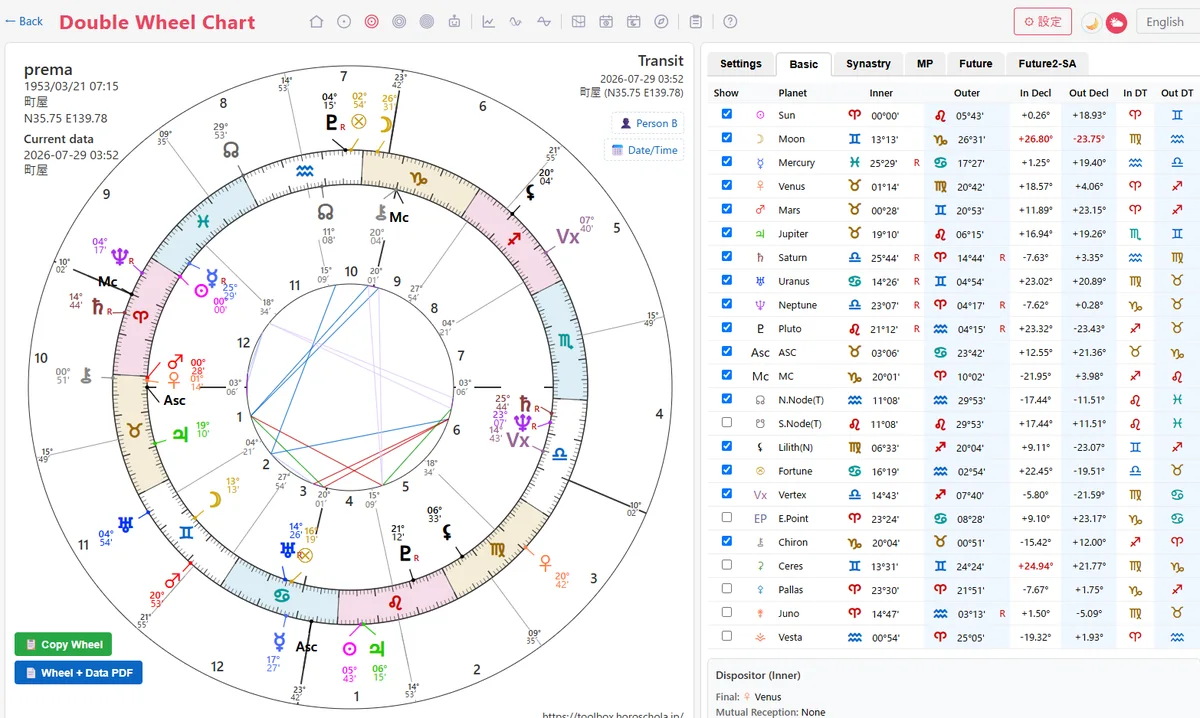Open the help question mark icon
The image size is (1200, 718).
[x=730, y=21]
